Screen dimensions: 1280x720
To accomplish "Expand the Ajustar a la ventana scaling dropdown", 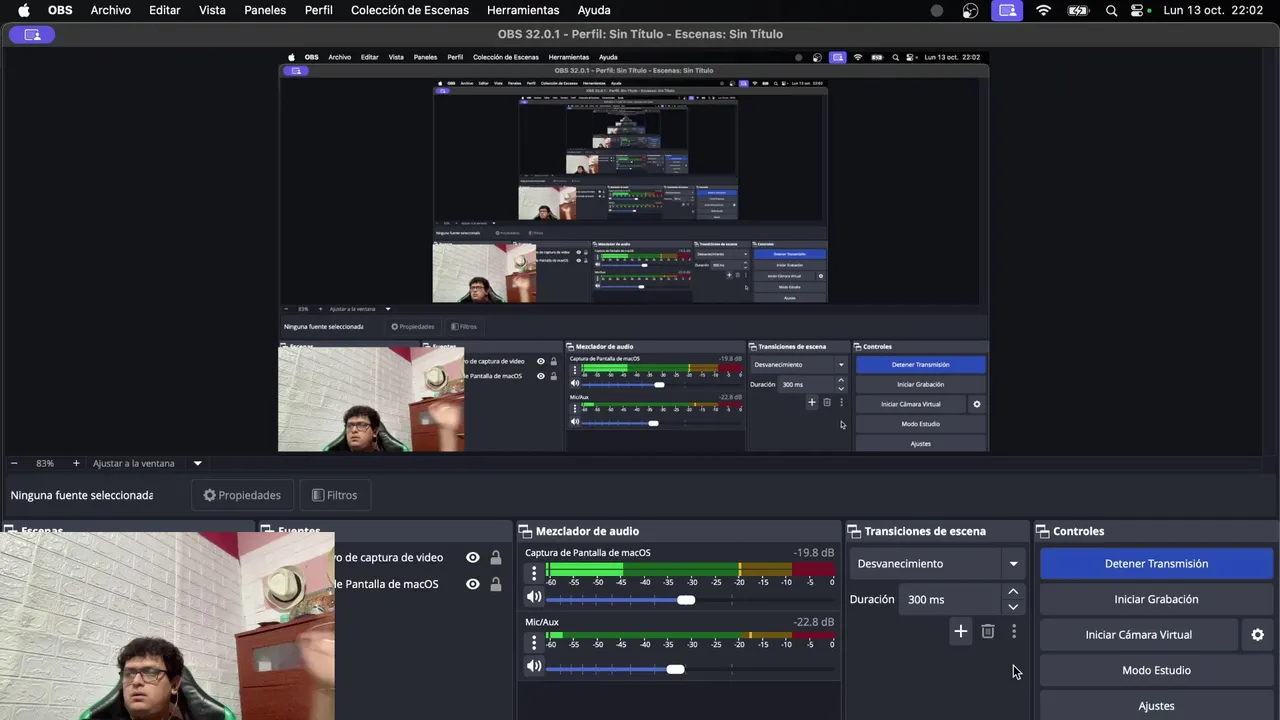I will (197, 463).
